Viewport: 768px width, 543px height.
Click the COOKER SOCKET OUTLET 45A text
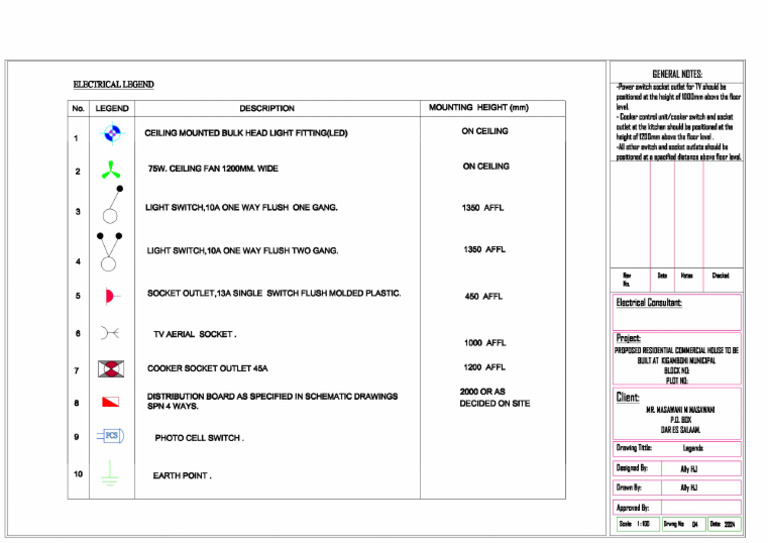pos(207,368)
